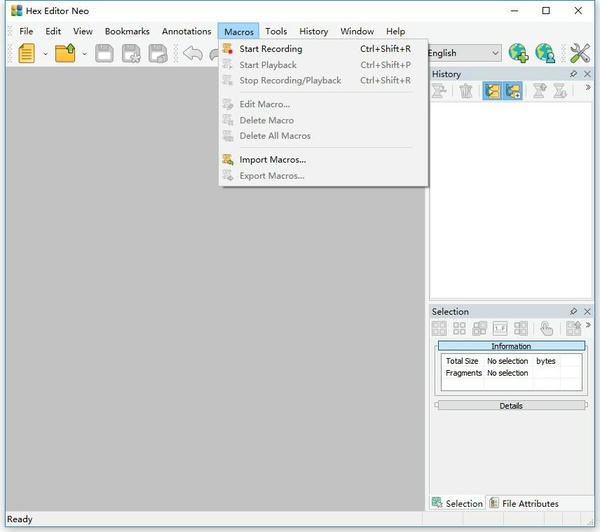
Task: Choose Import Macros... menu entry
Action: tap(323, 160)
